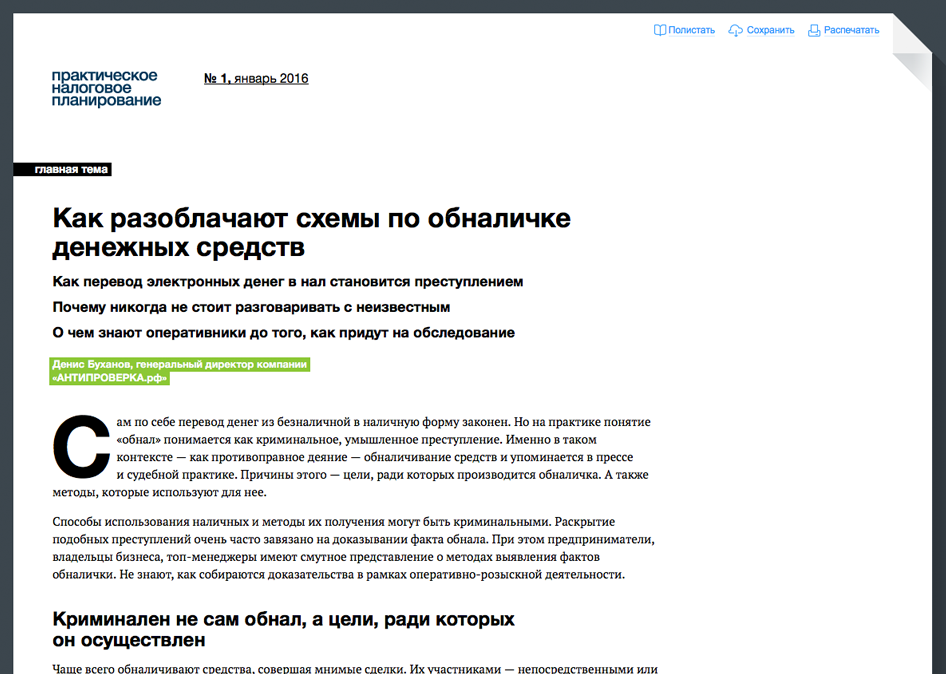Click the cloud download icon beside Сохранить
This screenshot has width=946, height=674.
click(735, 30)
